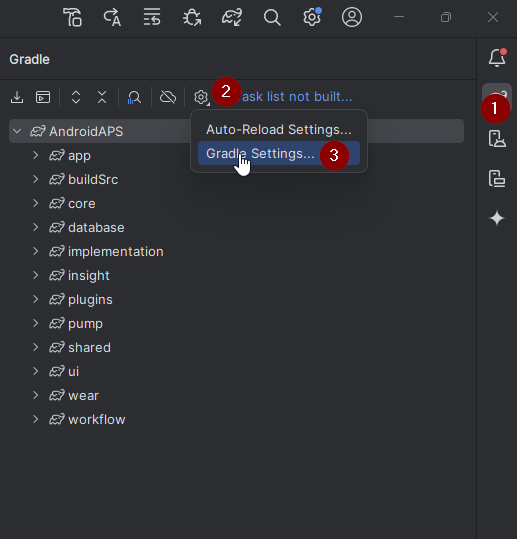Minimize the IDE window
This screenshot has height=539, width=517.
pos(399,17)
